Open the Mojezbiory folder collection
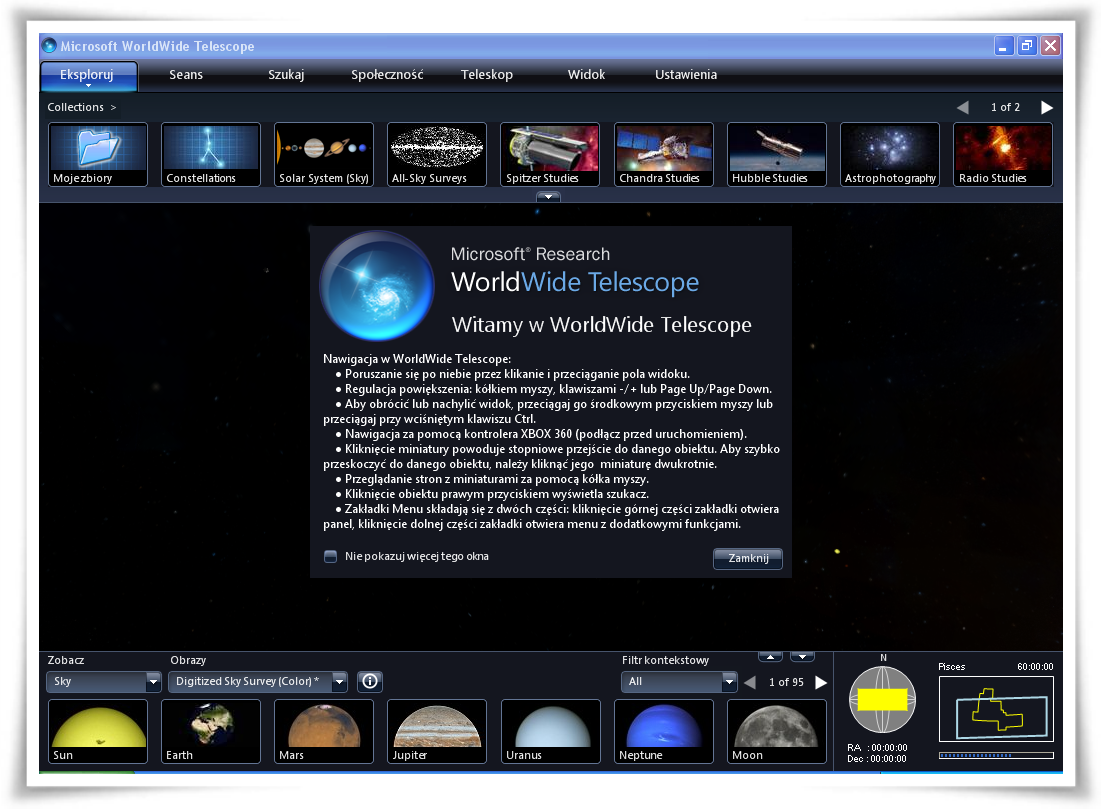 (x=98, y=154)
